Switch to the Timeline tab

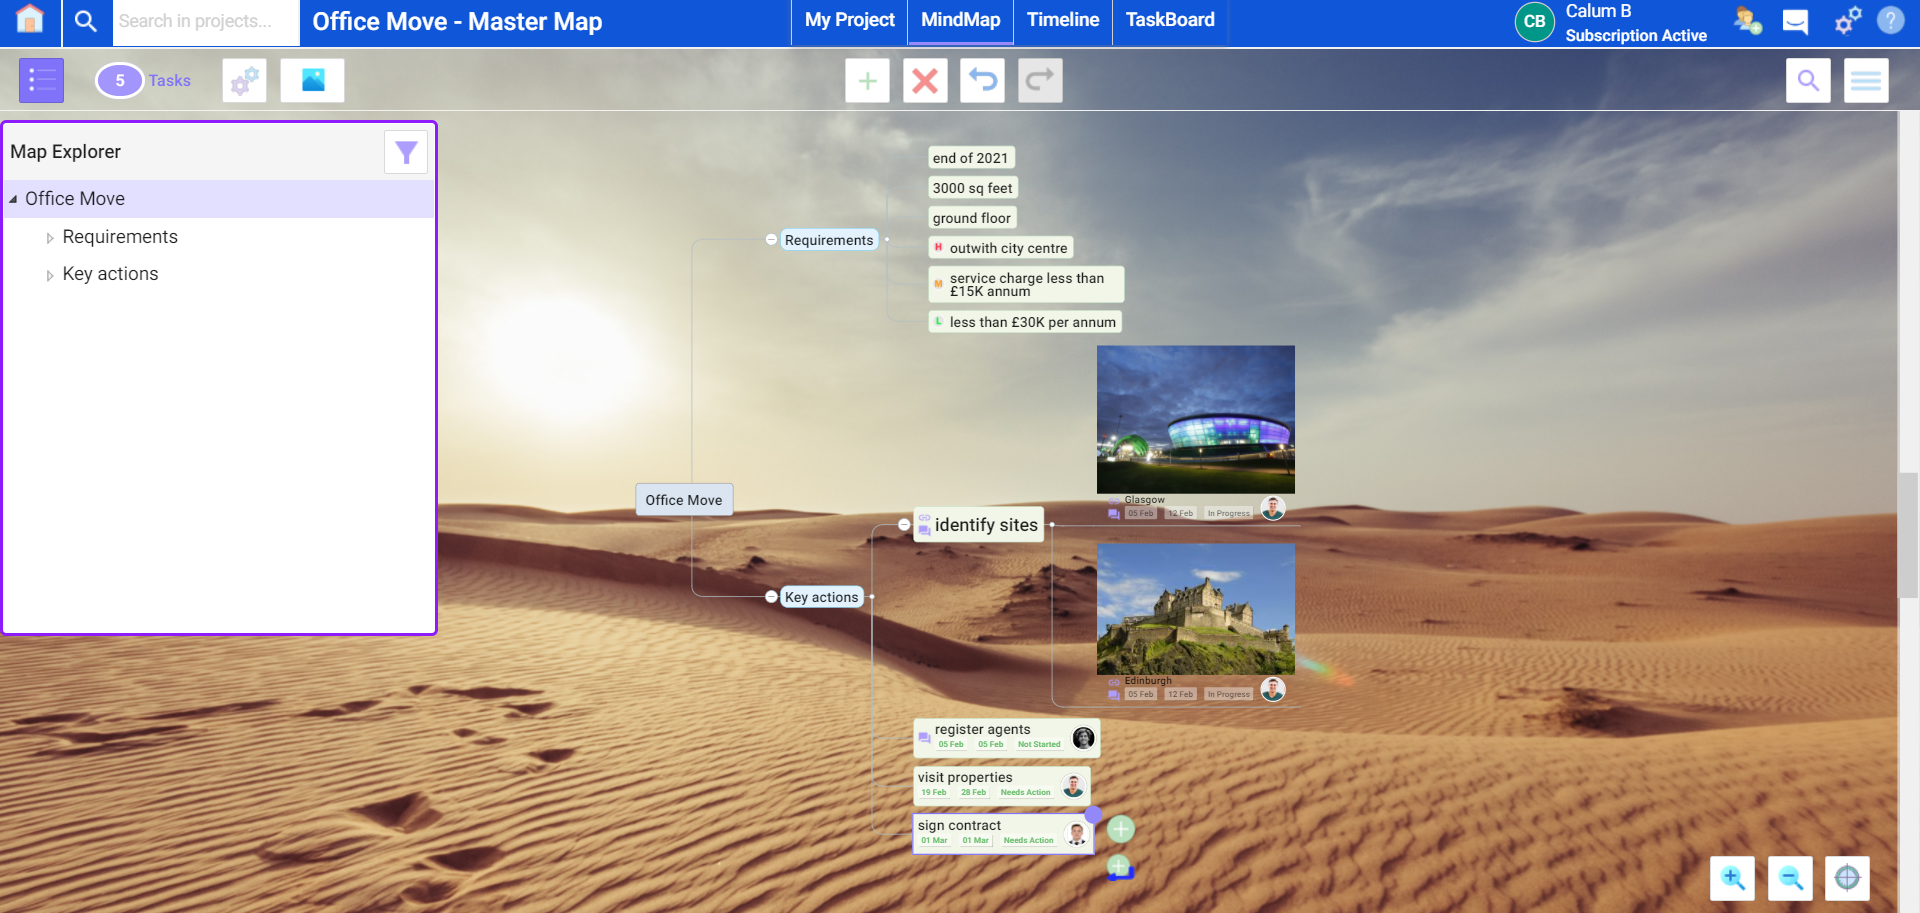[1062, 19]
